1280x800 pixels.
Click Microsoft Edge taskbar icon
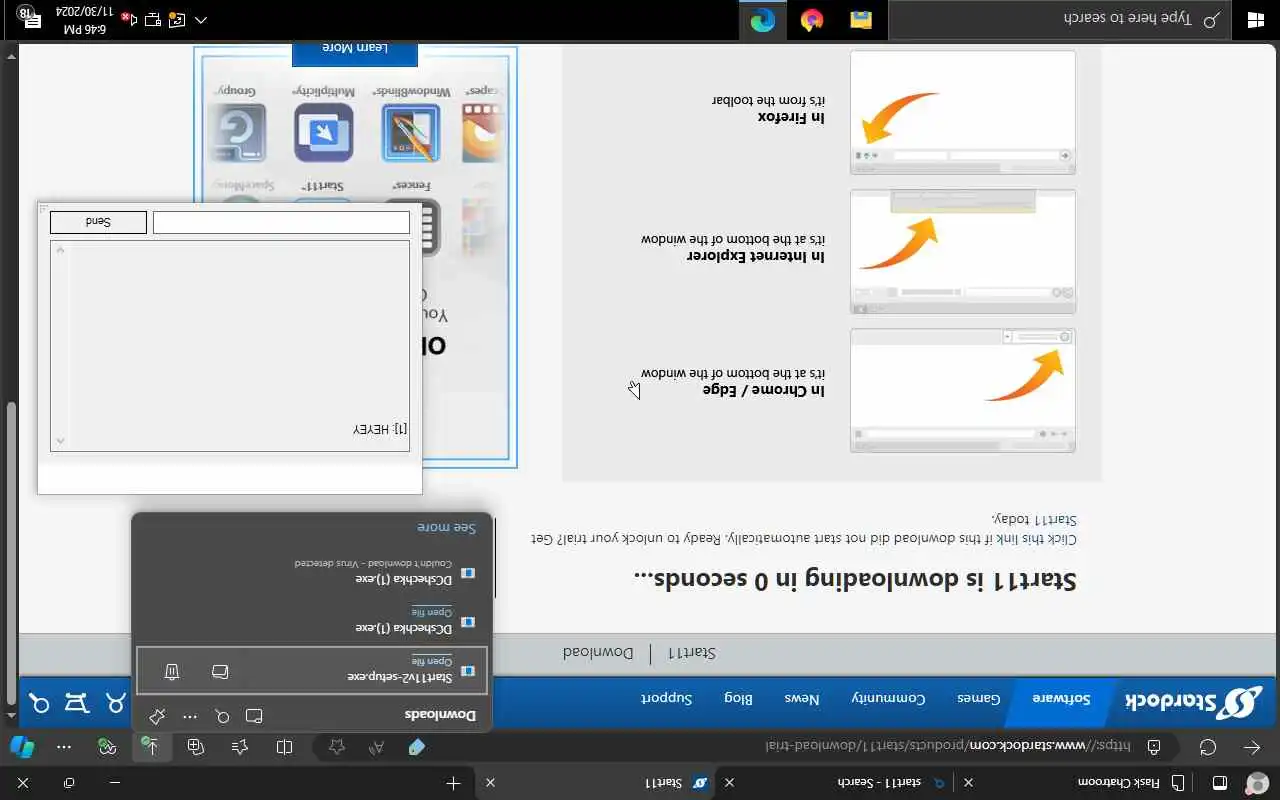tap(762, 20)
